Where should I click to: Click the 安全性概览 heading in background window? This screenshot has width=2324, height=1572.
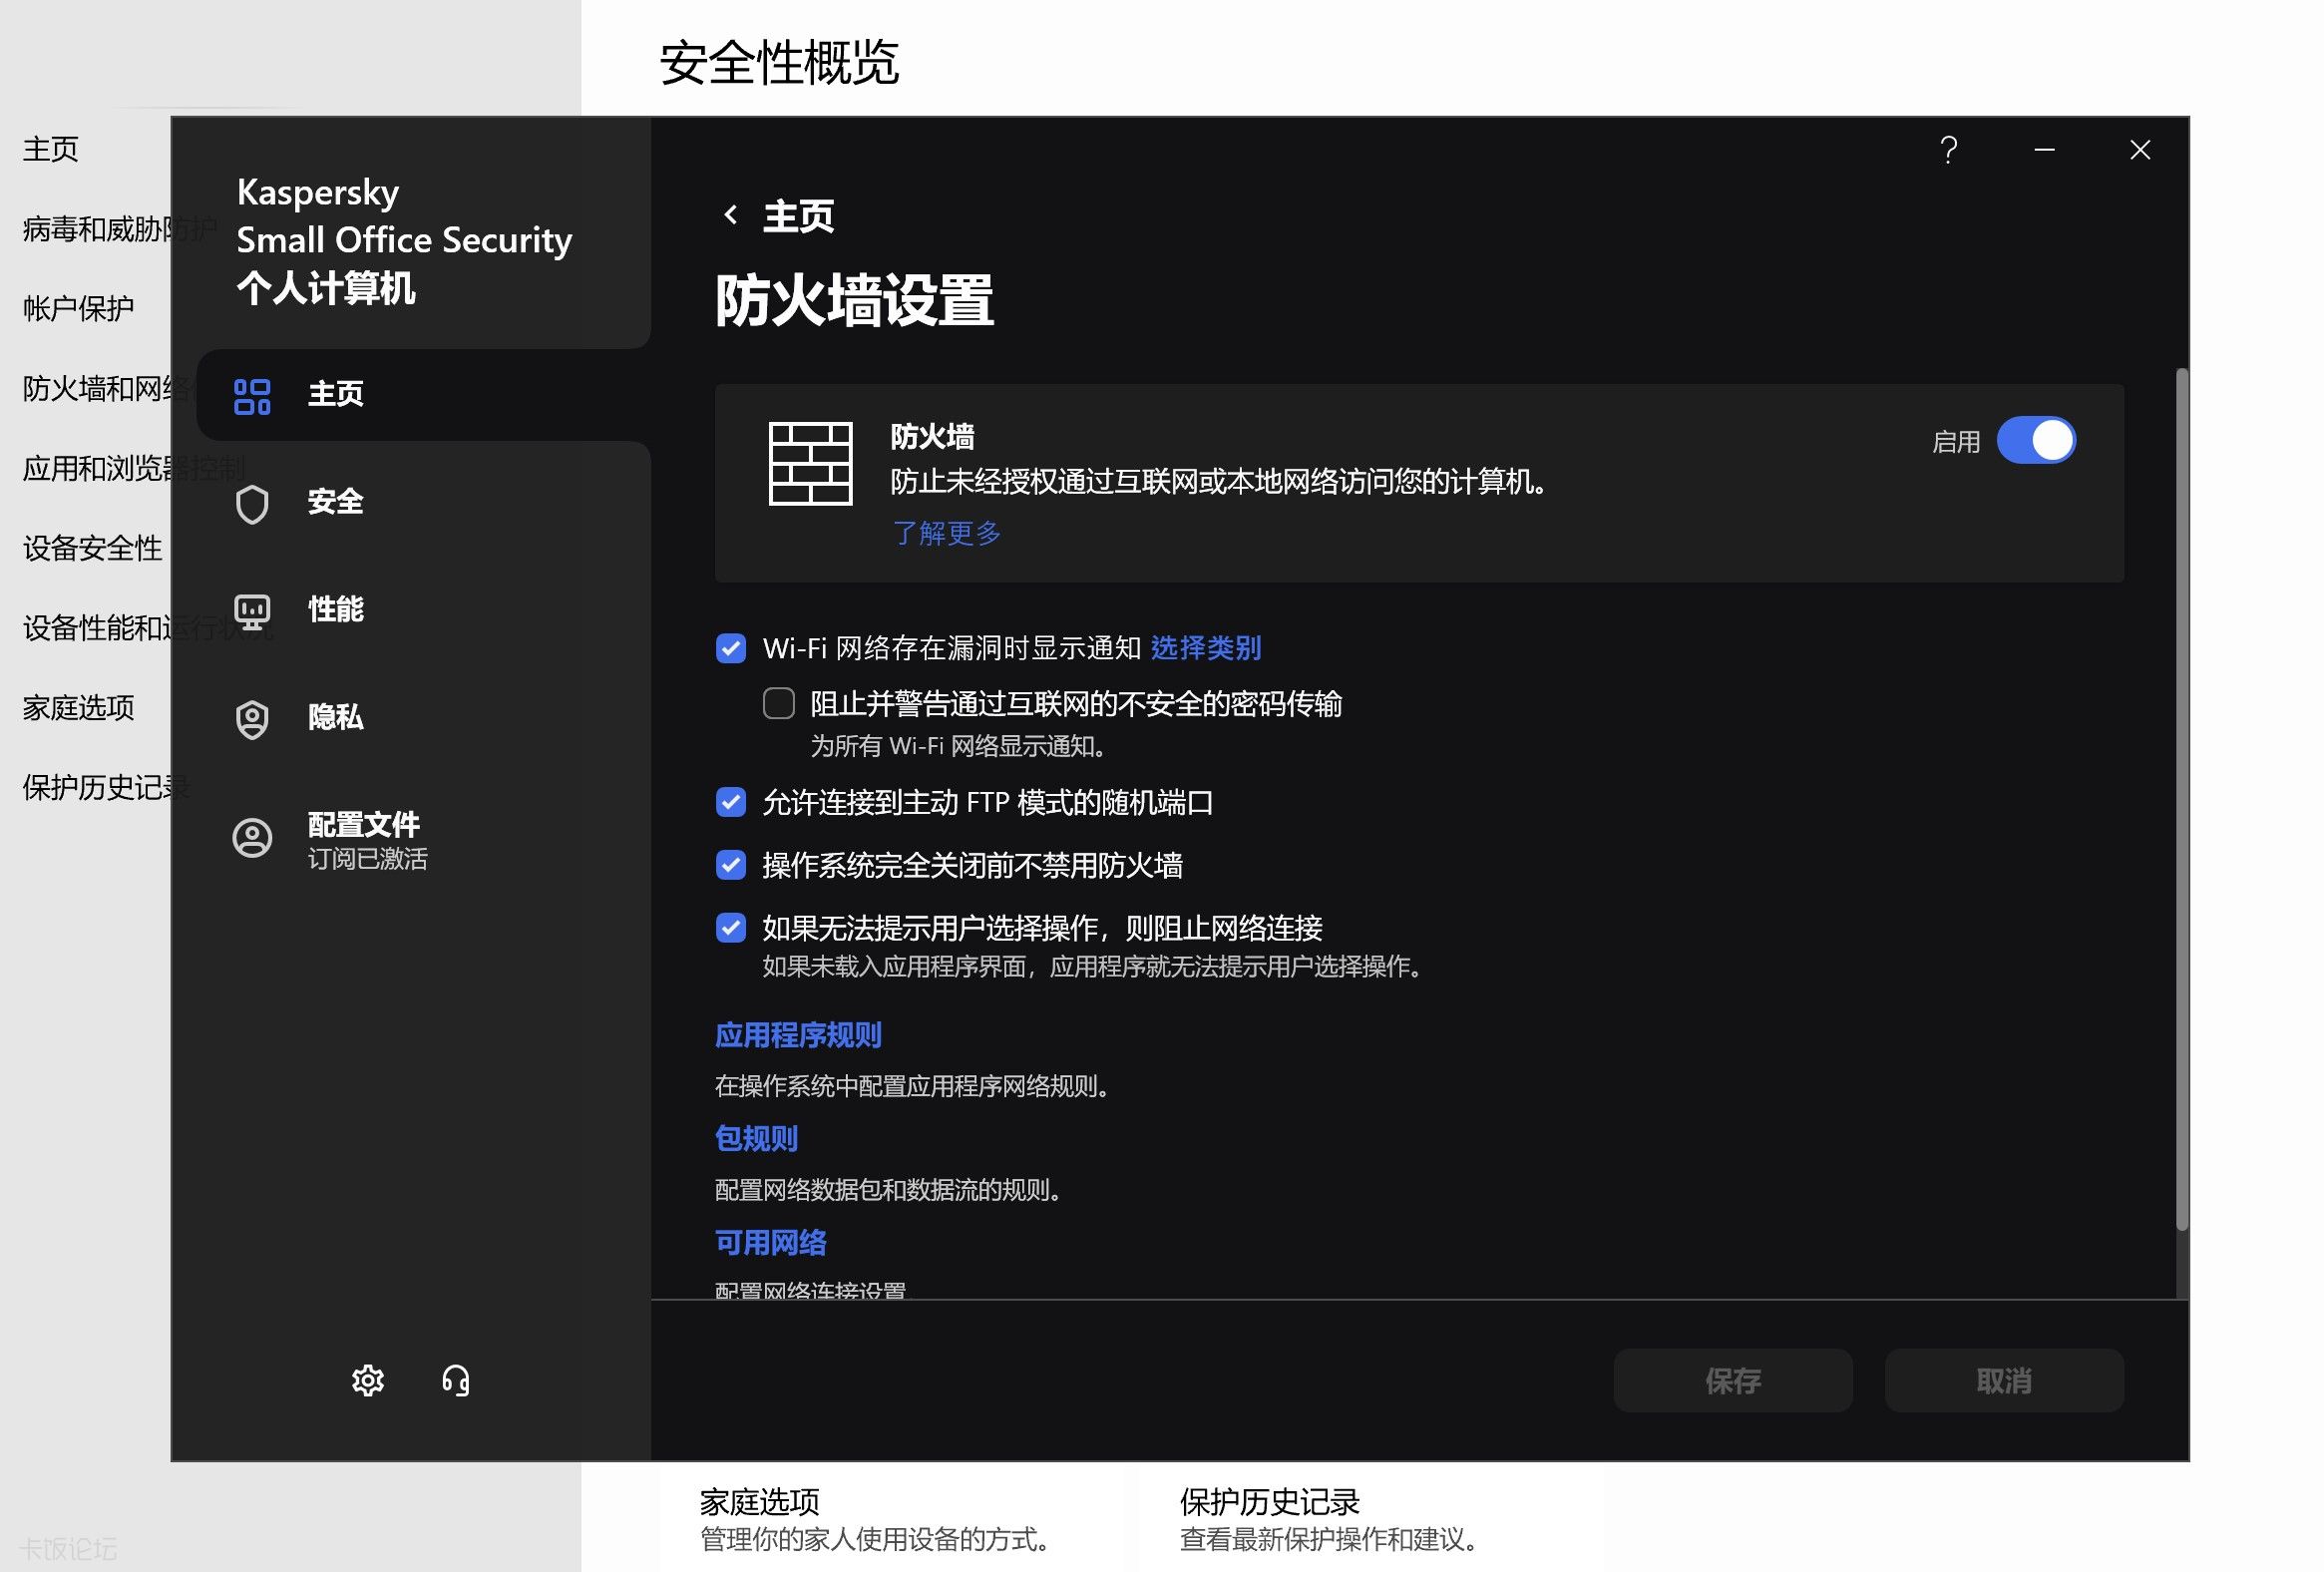click(x=779, y=63)
